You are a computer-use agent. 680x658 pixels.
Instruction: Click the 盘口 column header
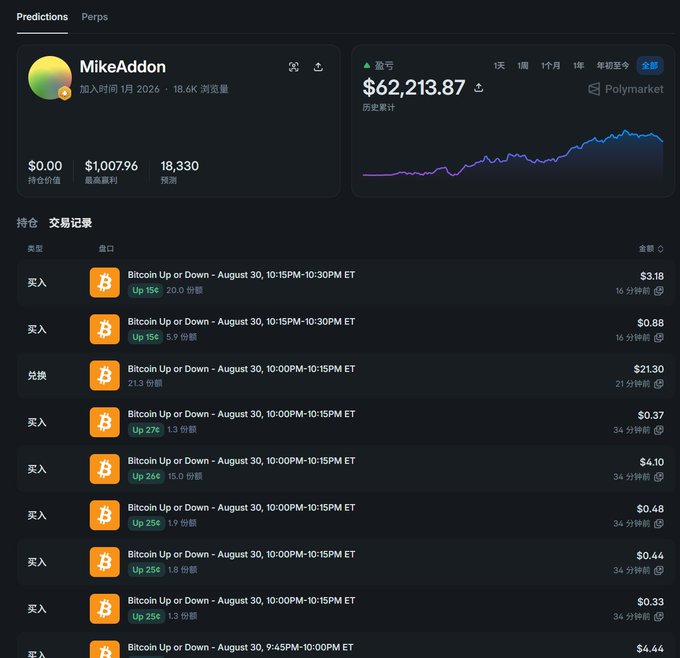pyautogui.click(x=106, y=249)
